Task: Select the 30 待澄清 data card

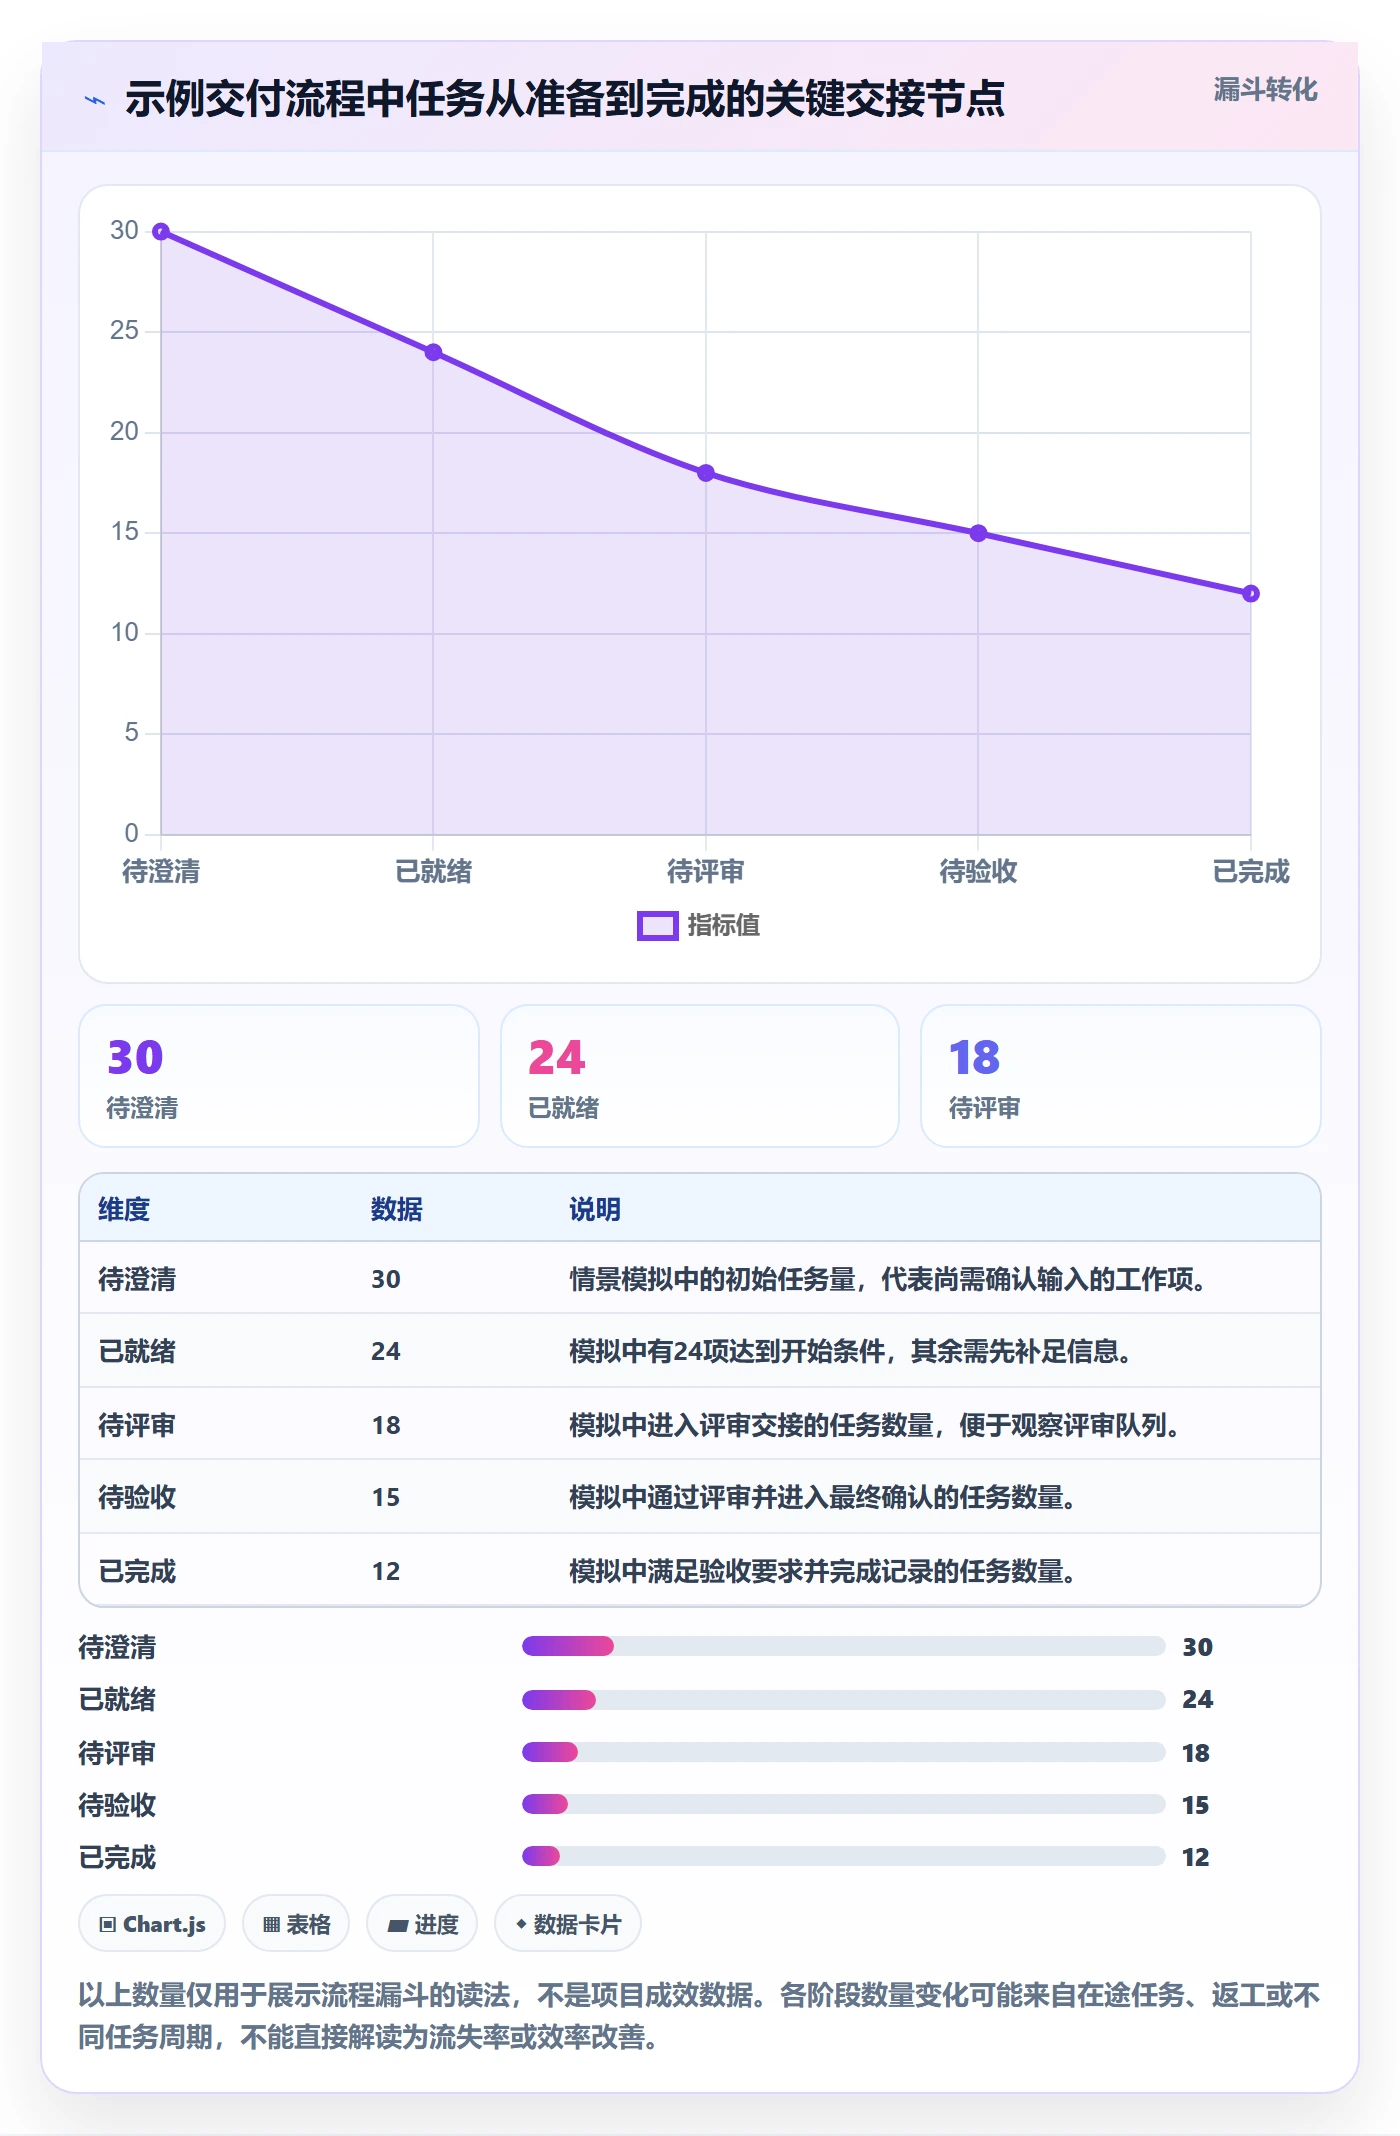Action: [x=279, y=1076]
